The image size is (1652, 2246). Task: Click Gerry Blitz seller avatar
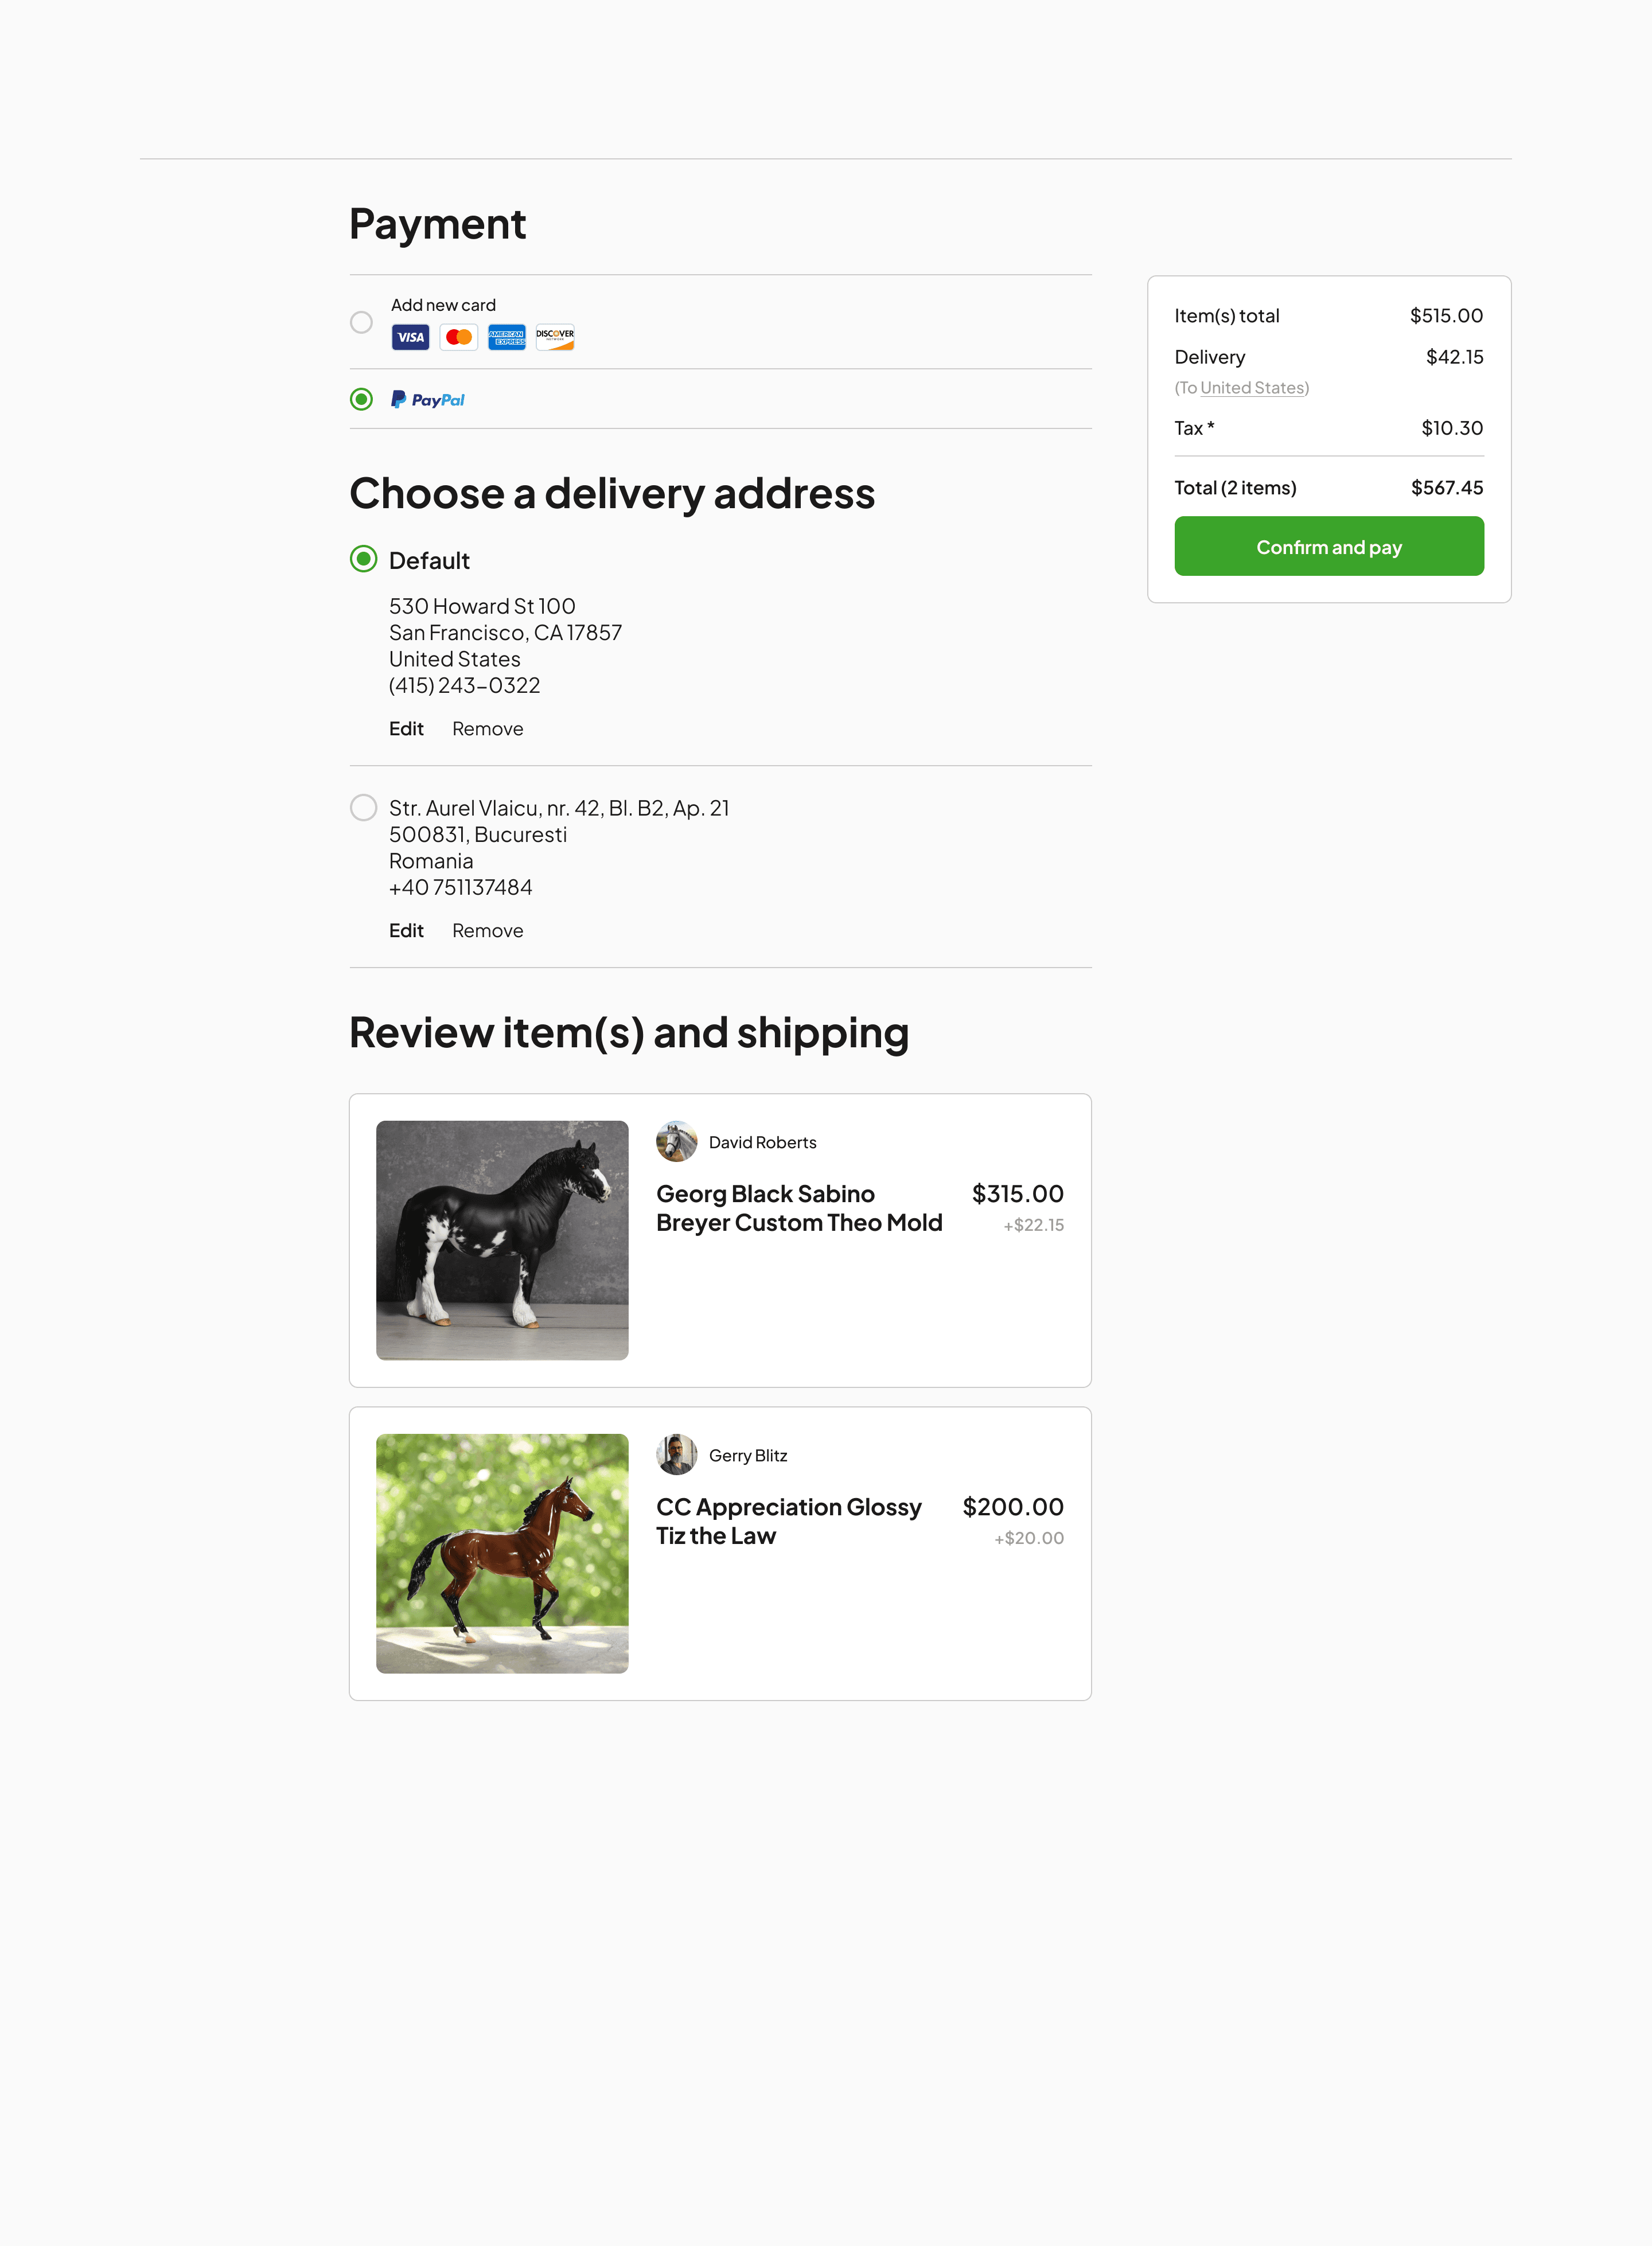(677, 1455)
